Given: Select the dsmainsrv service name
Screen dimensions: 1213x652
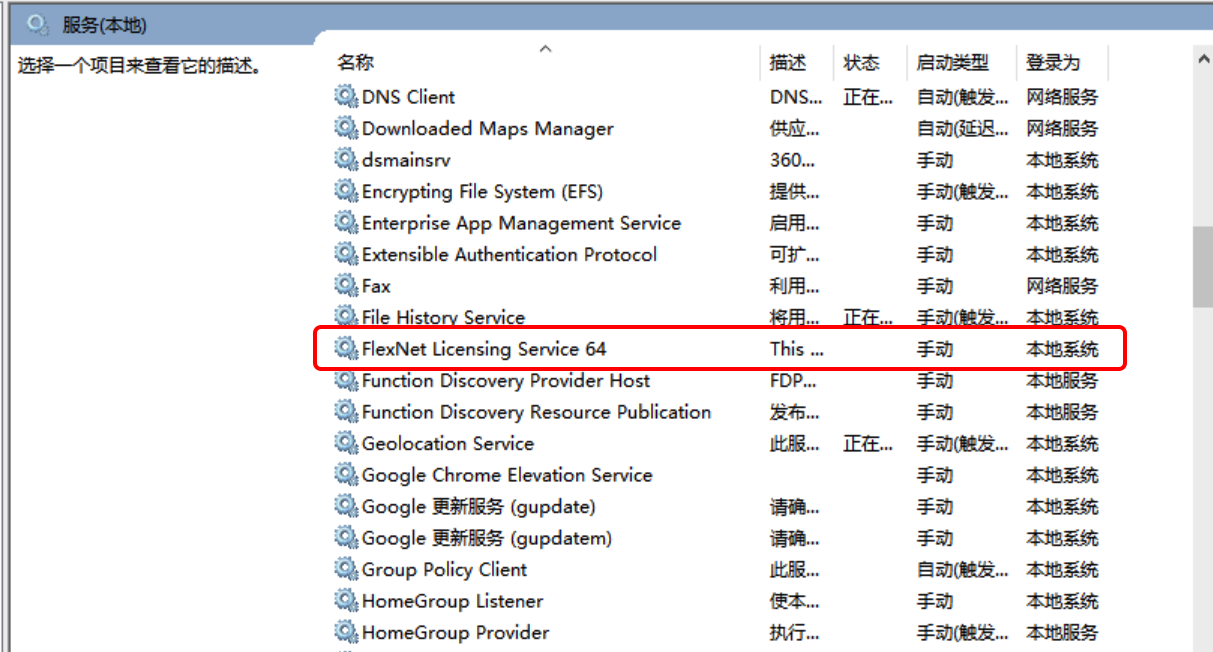Looking at the screenshot, I should tap(406, 160).
